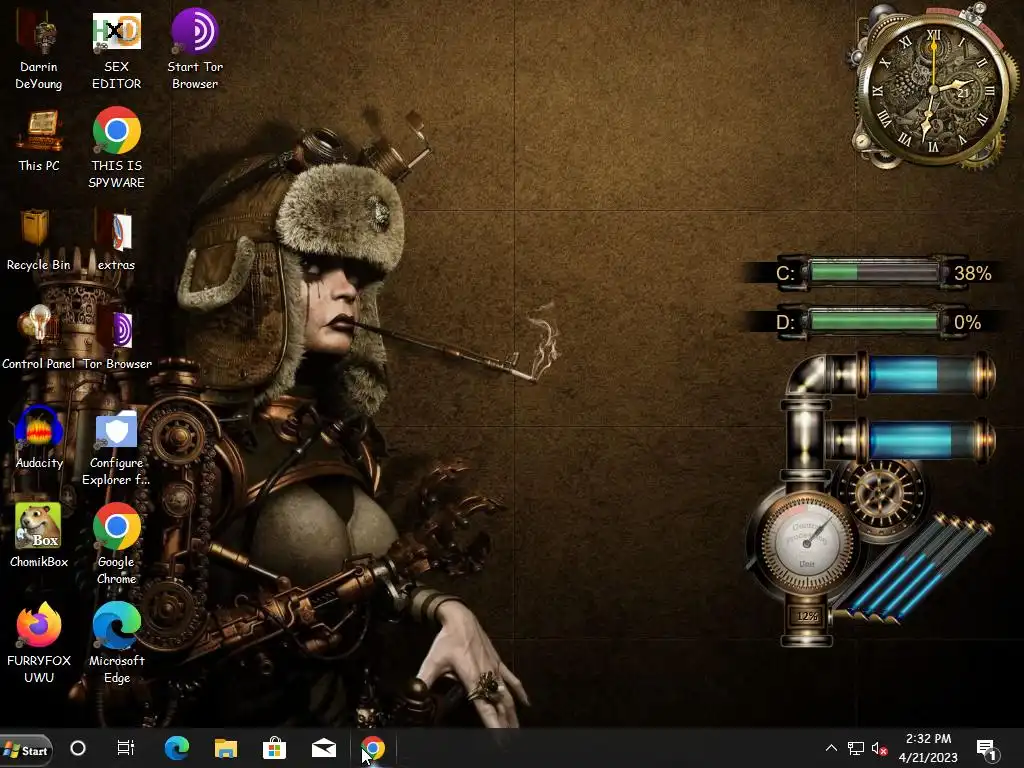1024x768 pixels.
Task: Click the lower blue tube meter gadget
Action: (x=925, y=441)
